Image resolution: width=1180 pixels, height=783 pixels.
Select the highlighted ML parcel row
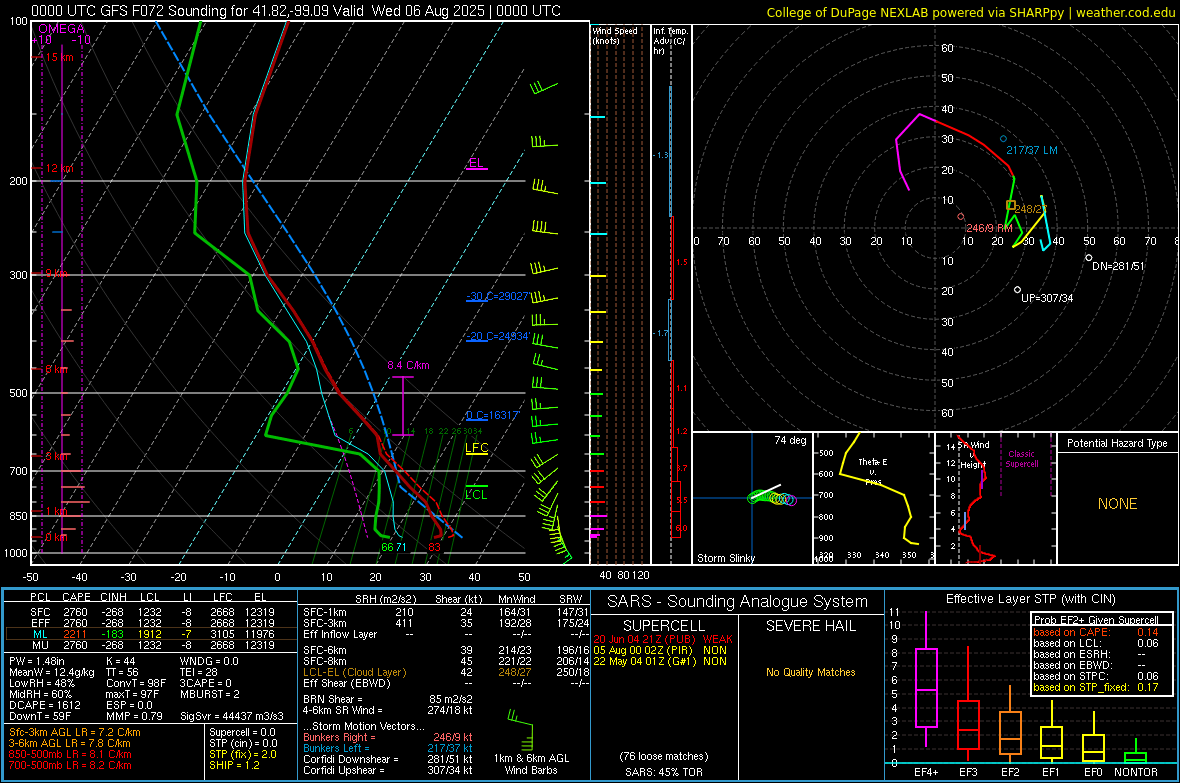(x=151, y=634)
